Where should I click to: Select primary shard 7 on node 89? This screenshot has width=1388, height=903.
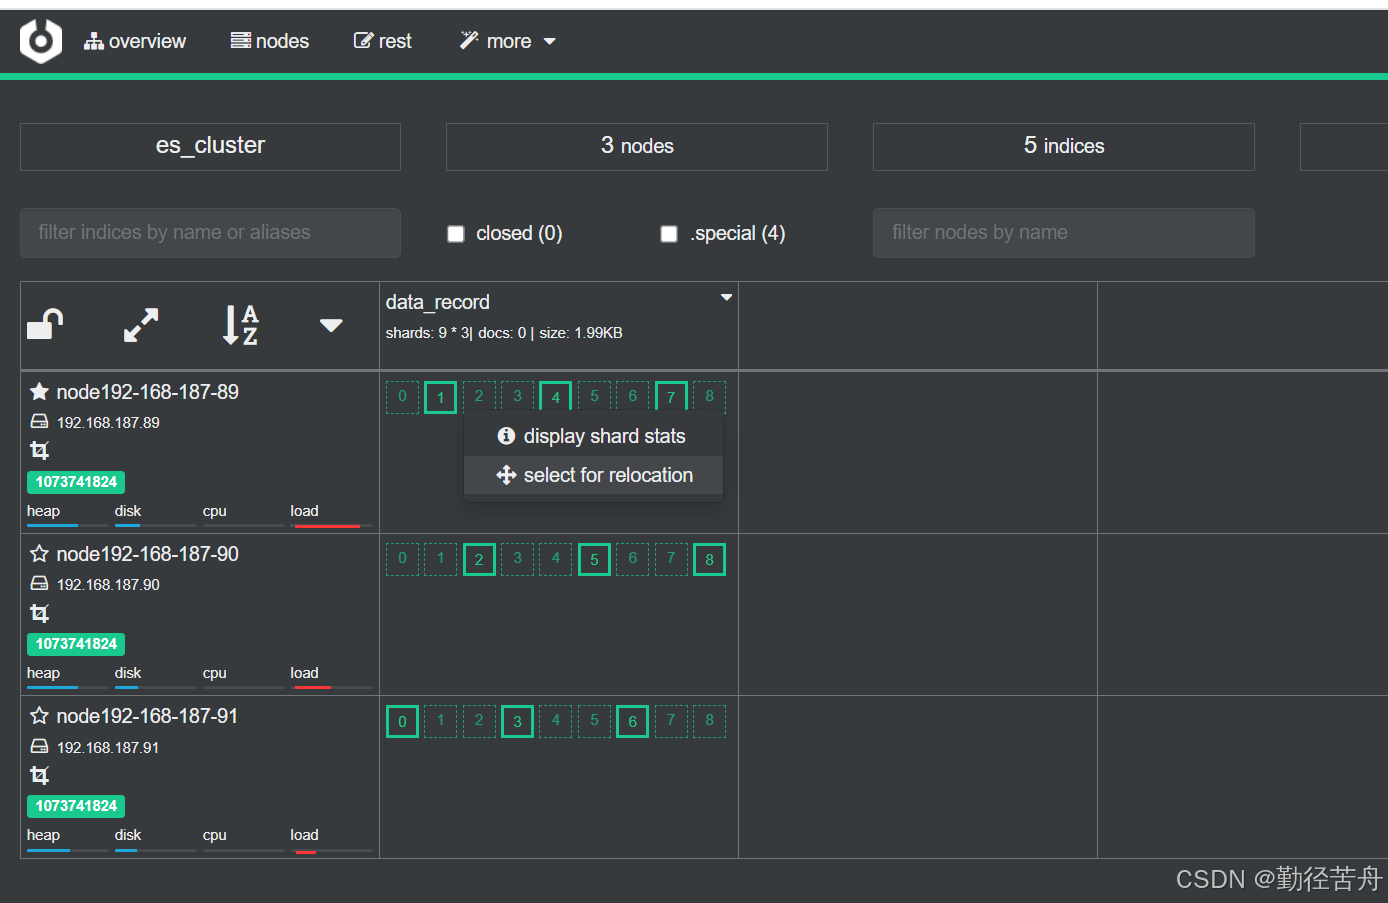(671, 397)
